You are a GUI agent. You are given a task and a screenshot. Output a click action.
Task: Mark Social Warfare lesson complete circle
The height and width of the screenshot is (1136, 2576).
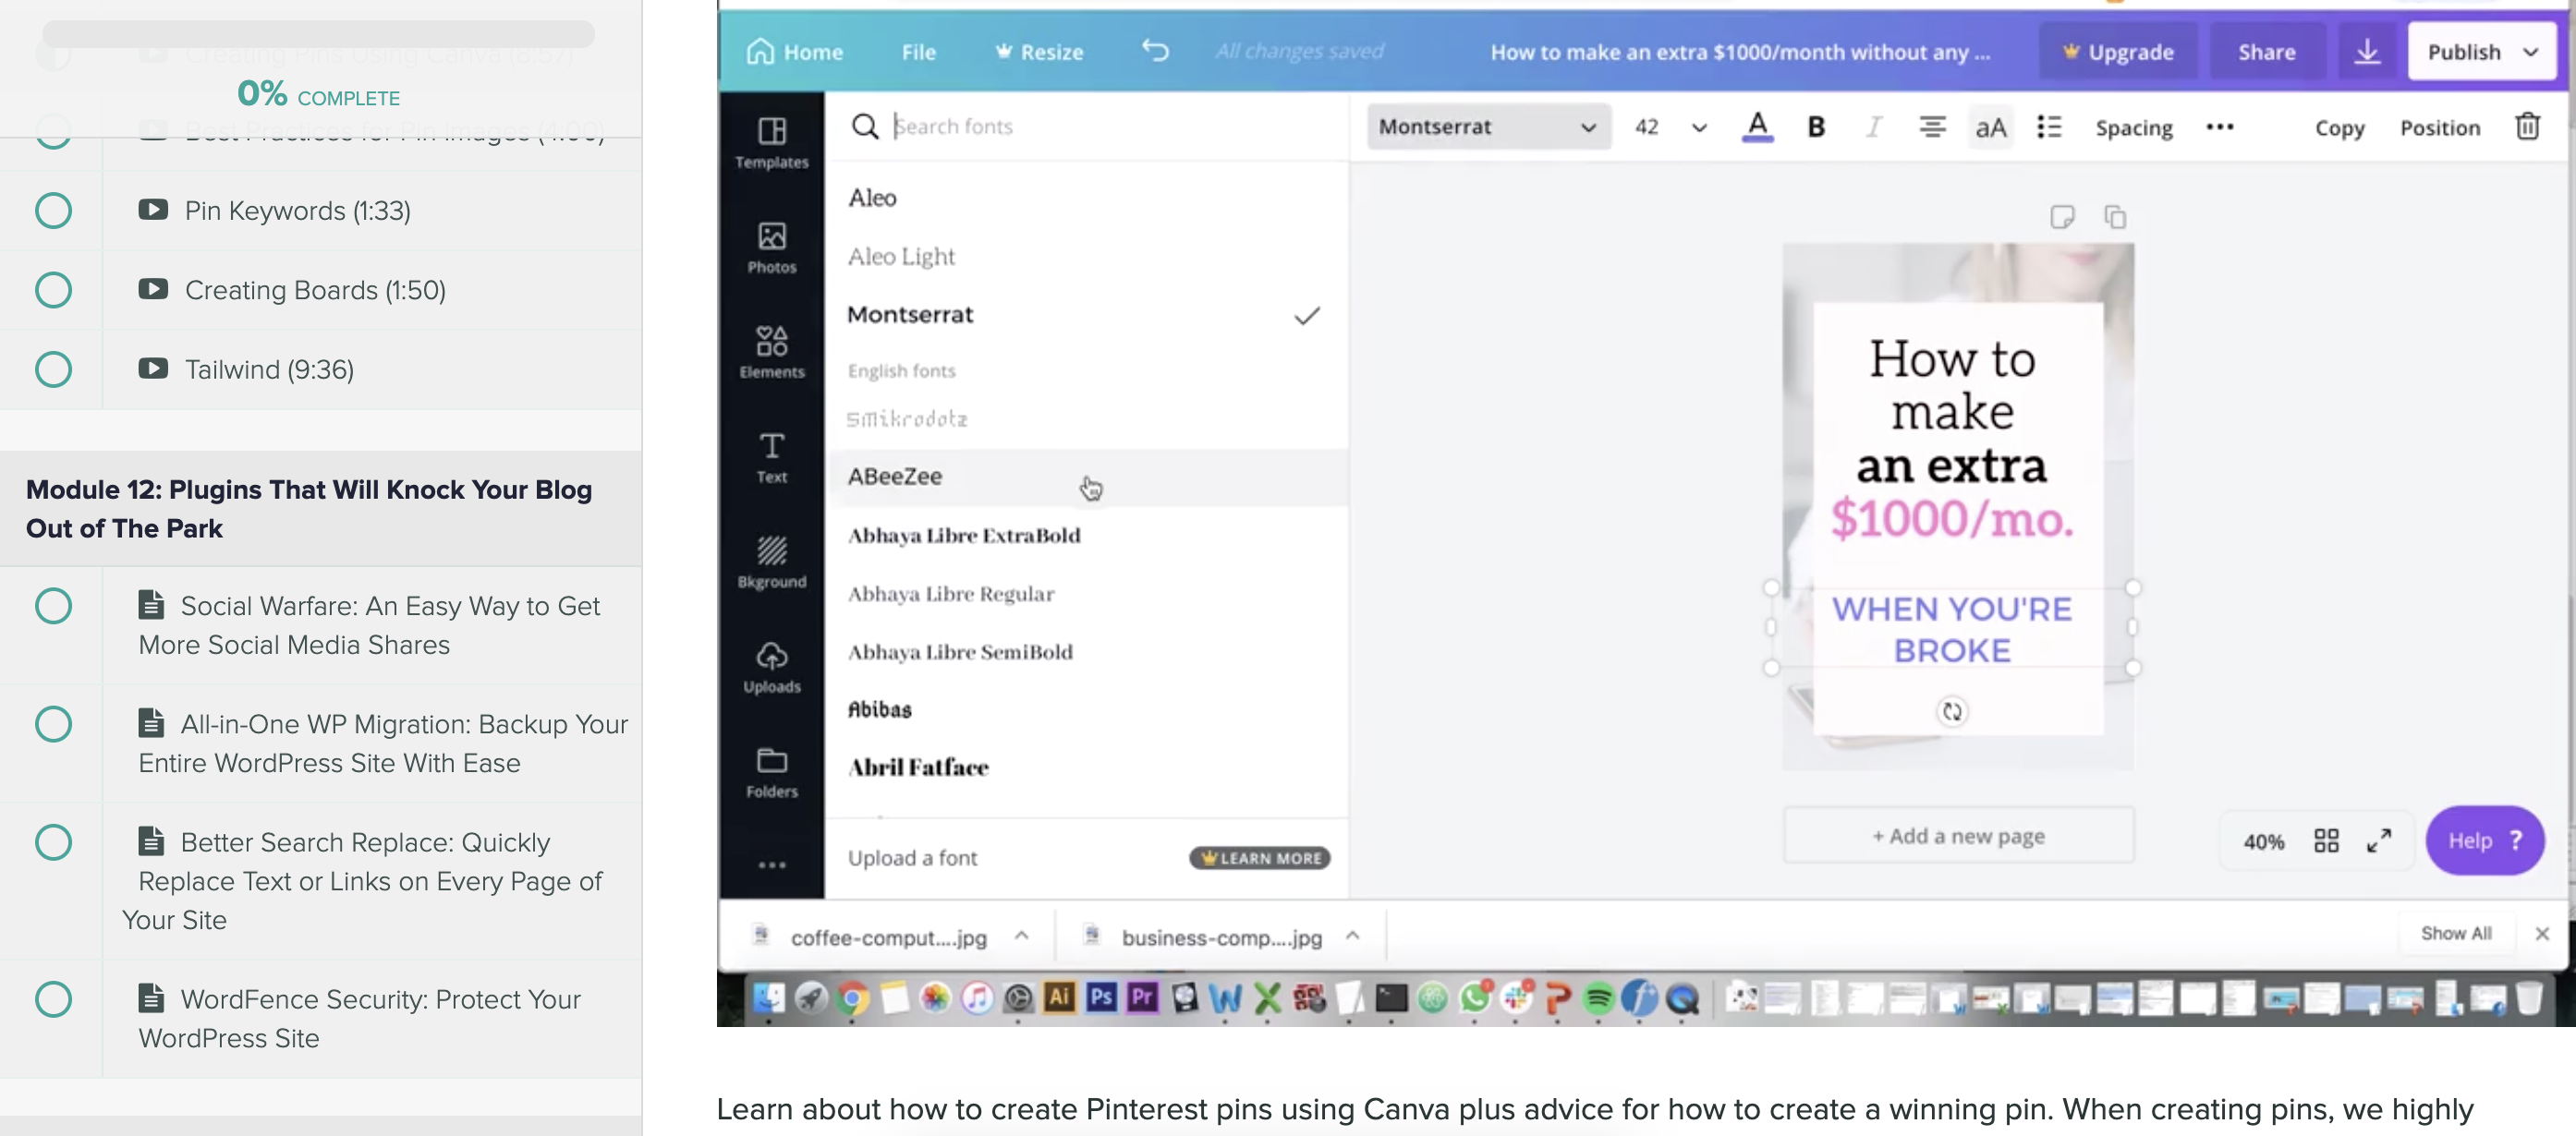pyautogui.click(x=53, y=605)
